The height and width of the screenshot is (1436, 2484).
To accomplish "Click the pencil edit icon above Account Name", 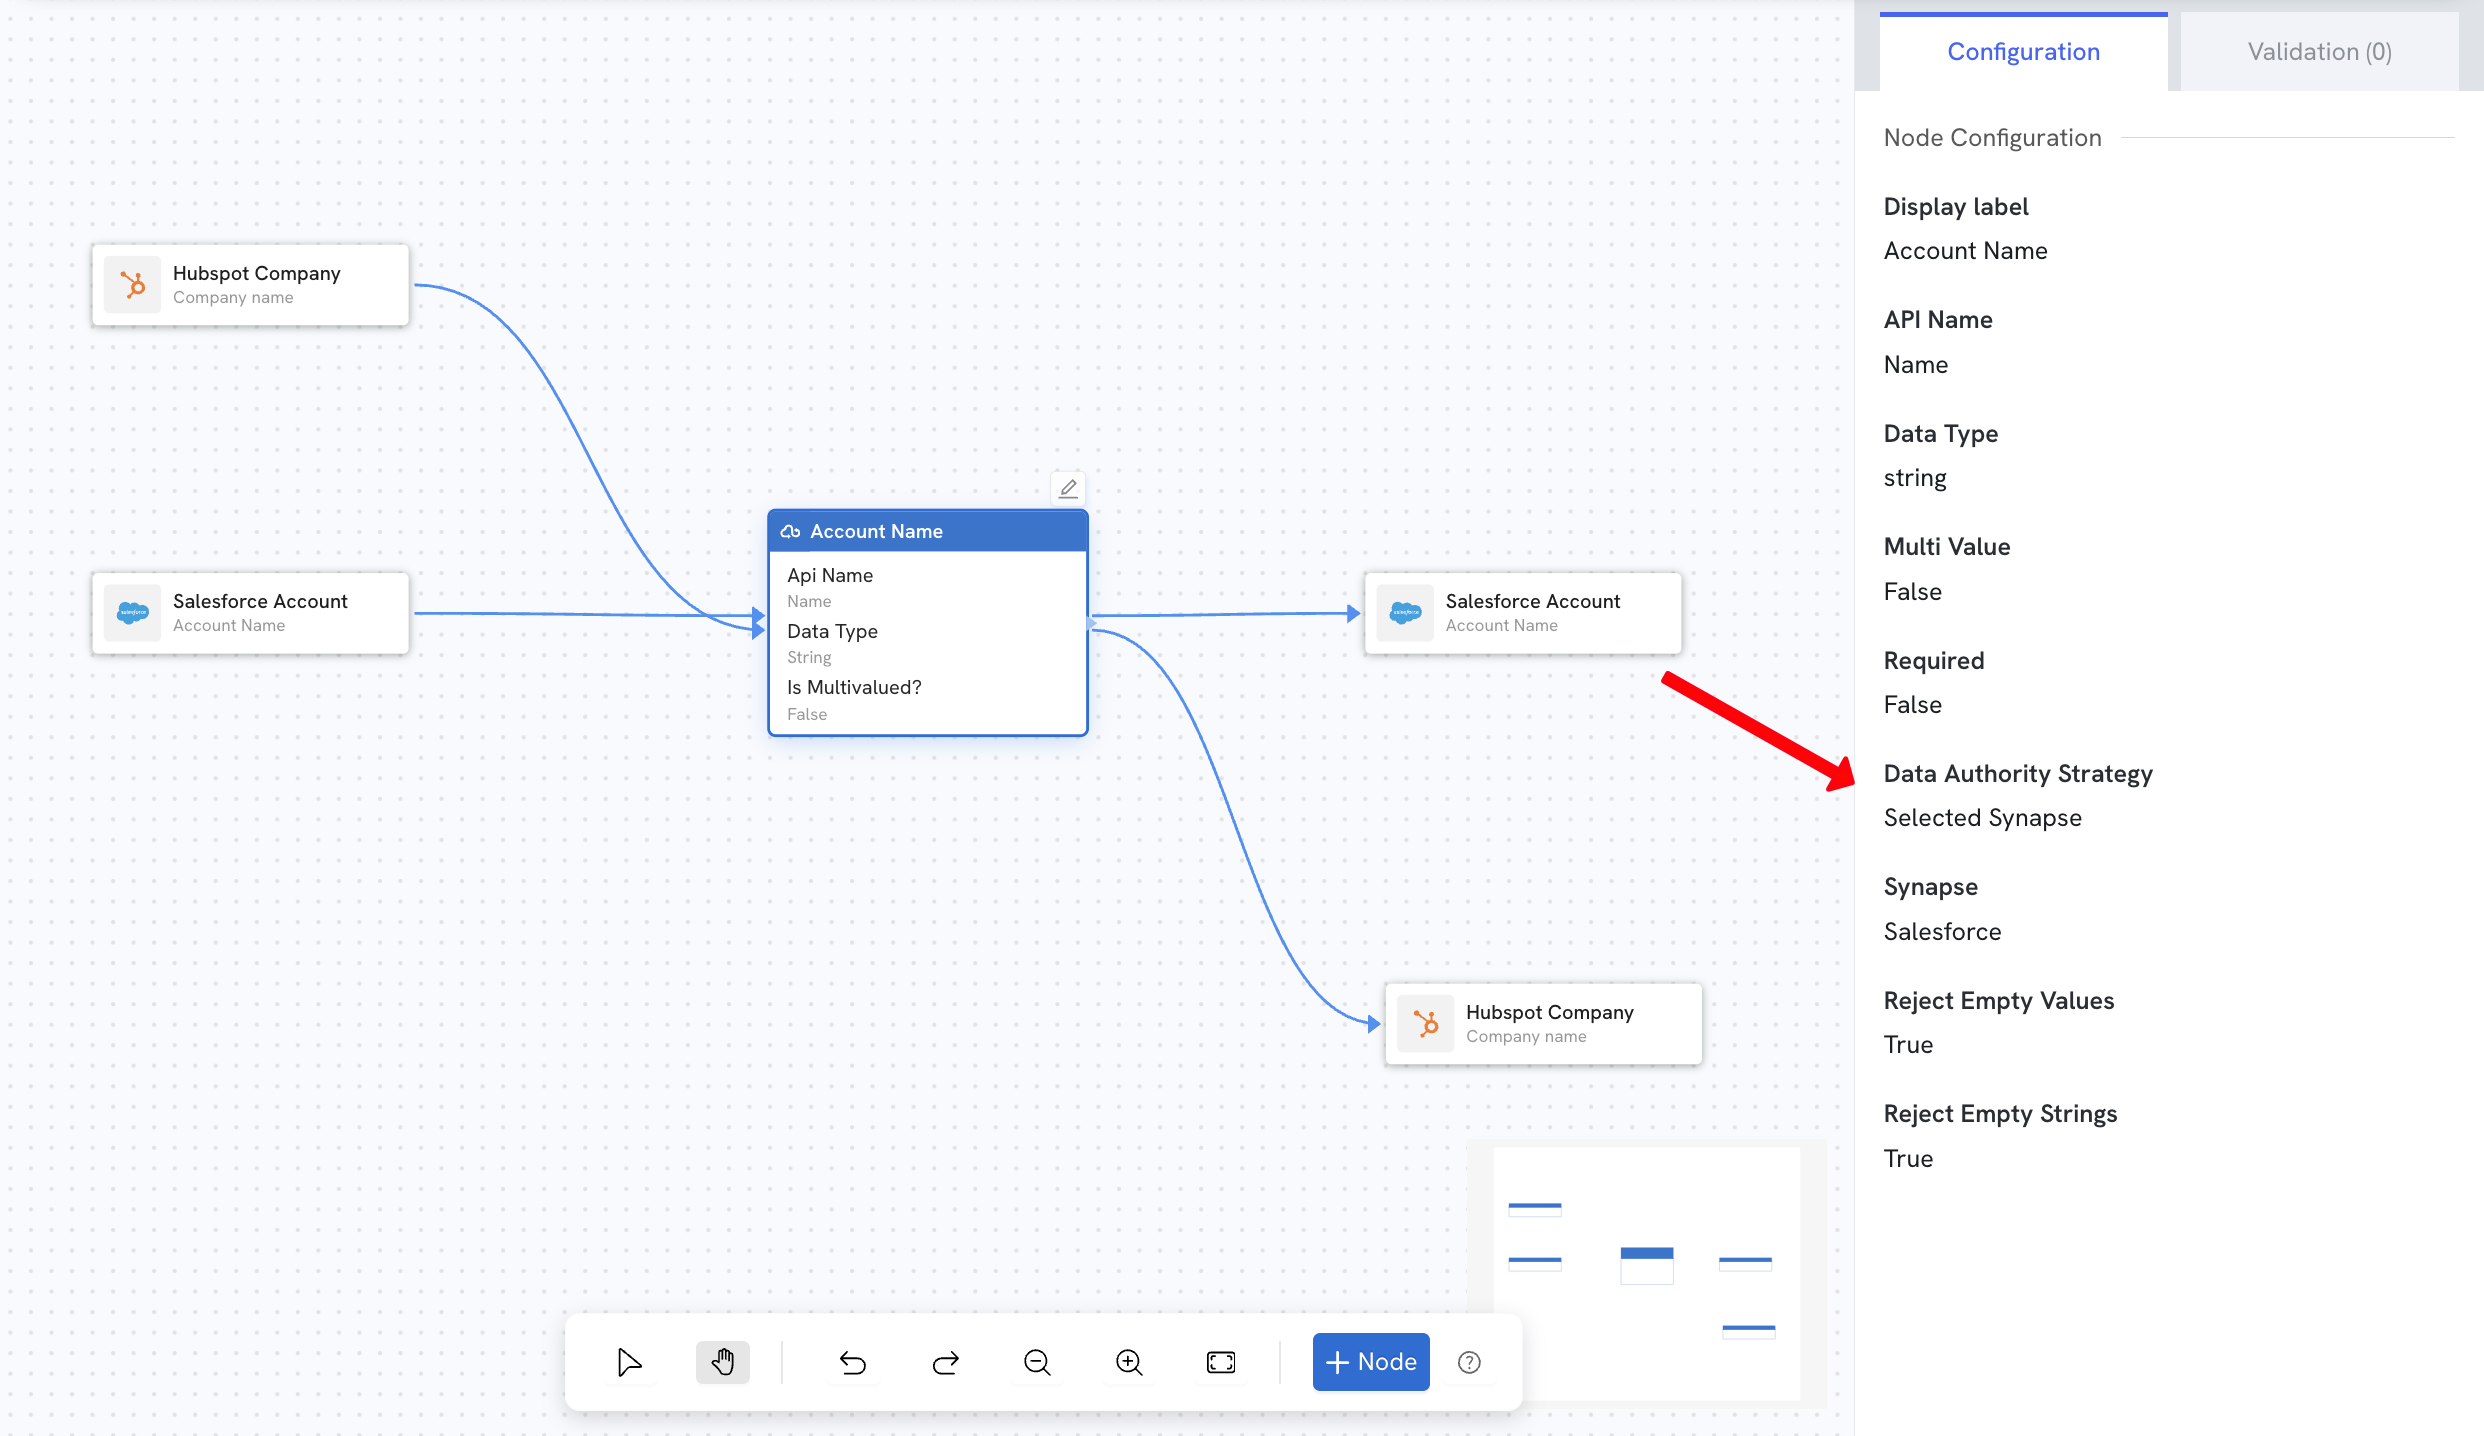I will pos(1068,488).
